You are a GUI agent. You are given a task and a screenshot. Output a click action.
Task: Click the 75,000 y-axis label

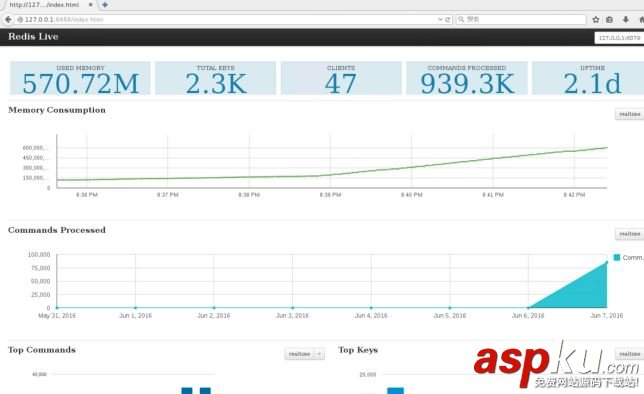41,268
